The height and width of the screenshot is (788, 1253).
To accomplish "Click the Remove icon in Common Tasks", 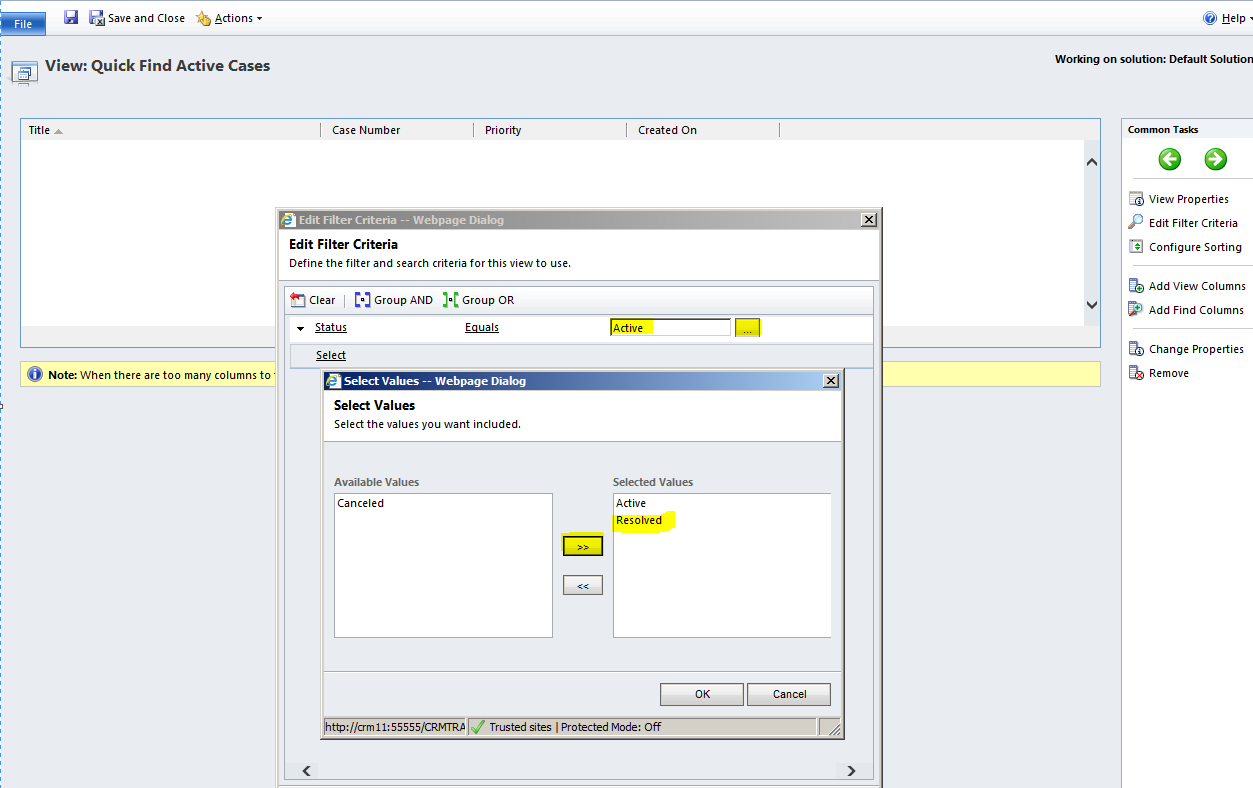I will click(x=1135, y=372).
